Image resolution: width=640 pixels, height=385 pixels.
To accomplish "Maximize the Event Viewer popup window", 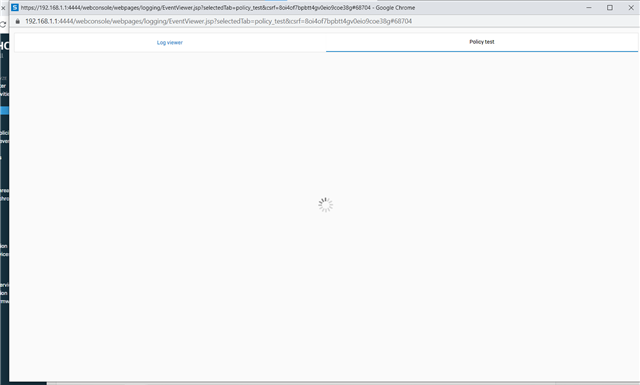I will pyautogui.click(x=610, y=7).
